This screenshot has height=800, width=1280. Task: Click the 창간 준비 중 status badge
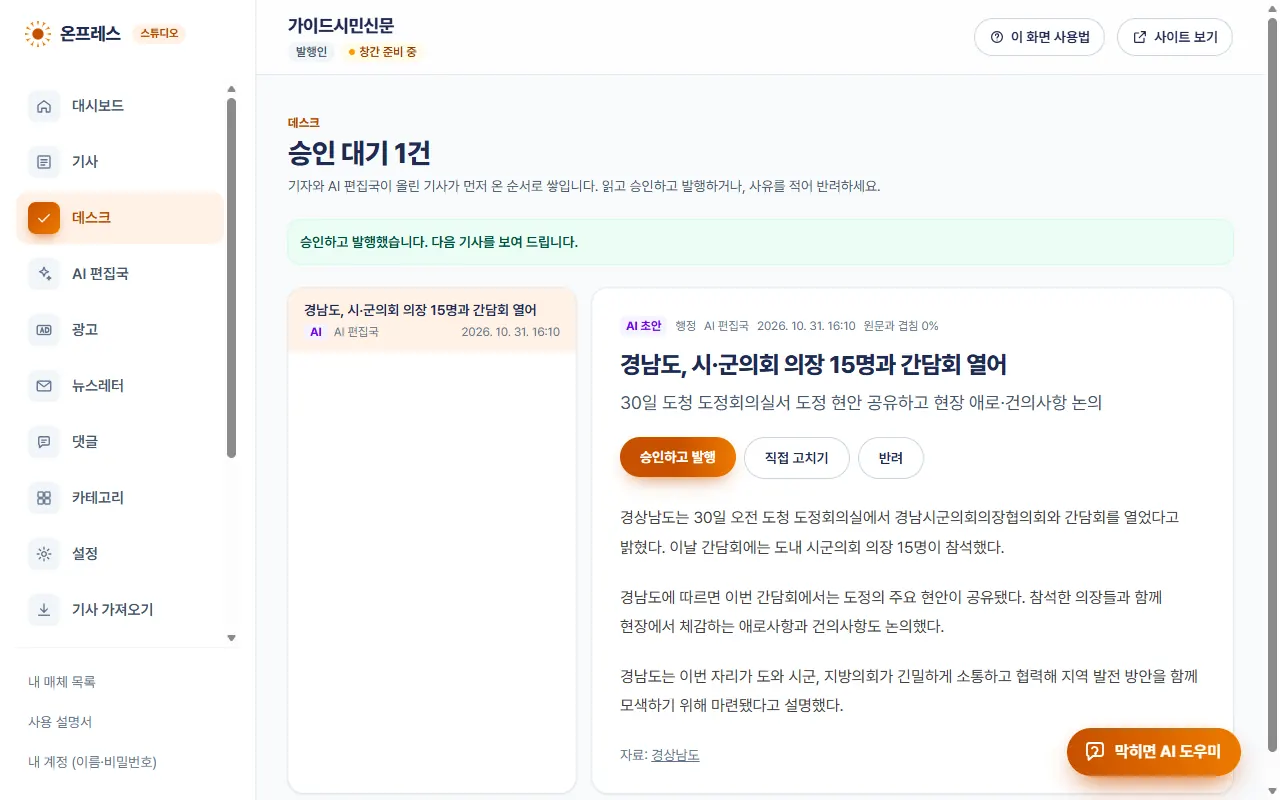coord(383,51)
